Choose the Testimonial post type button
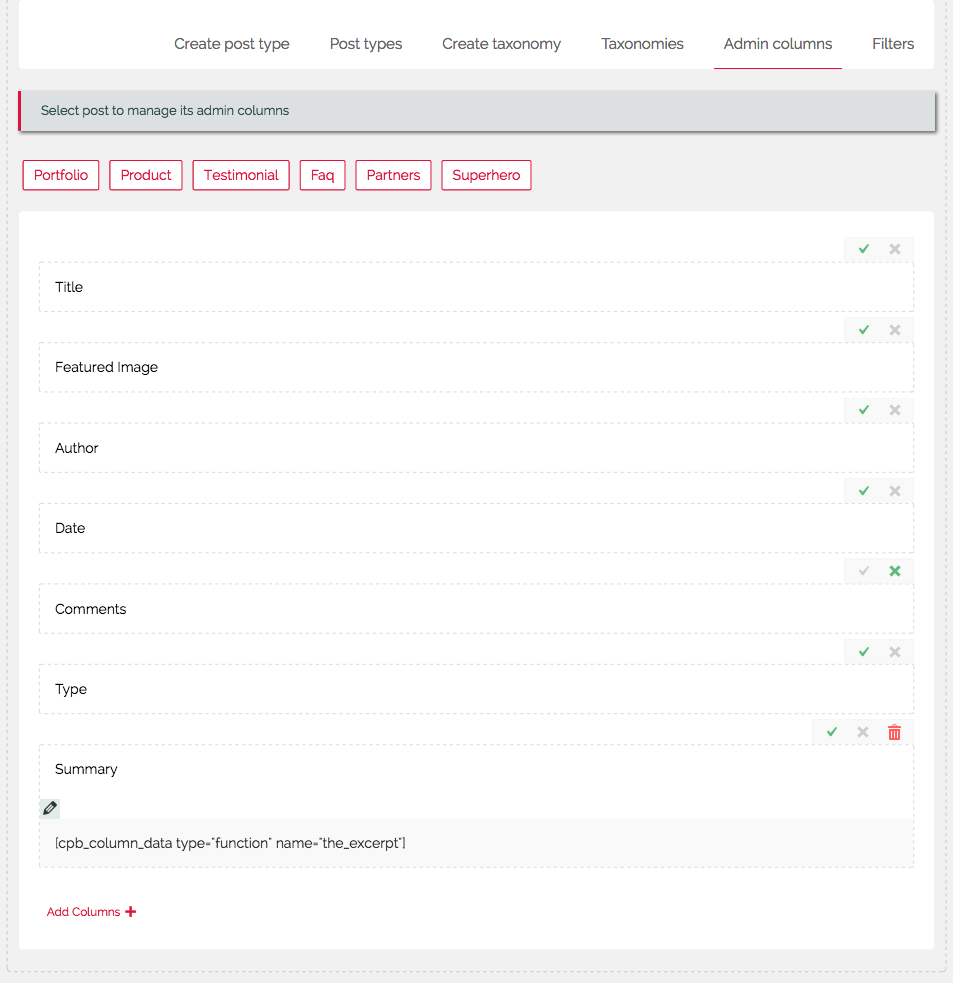This screenshot has width=953, height=983. pyautogui.click(x=241, y=175)
